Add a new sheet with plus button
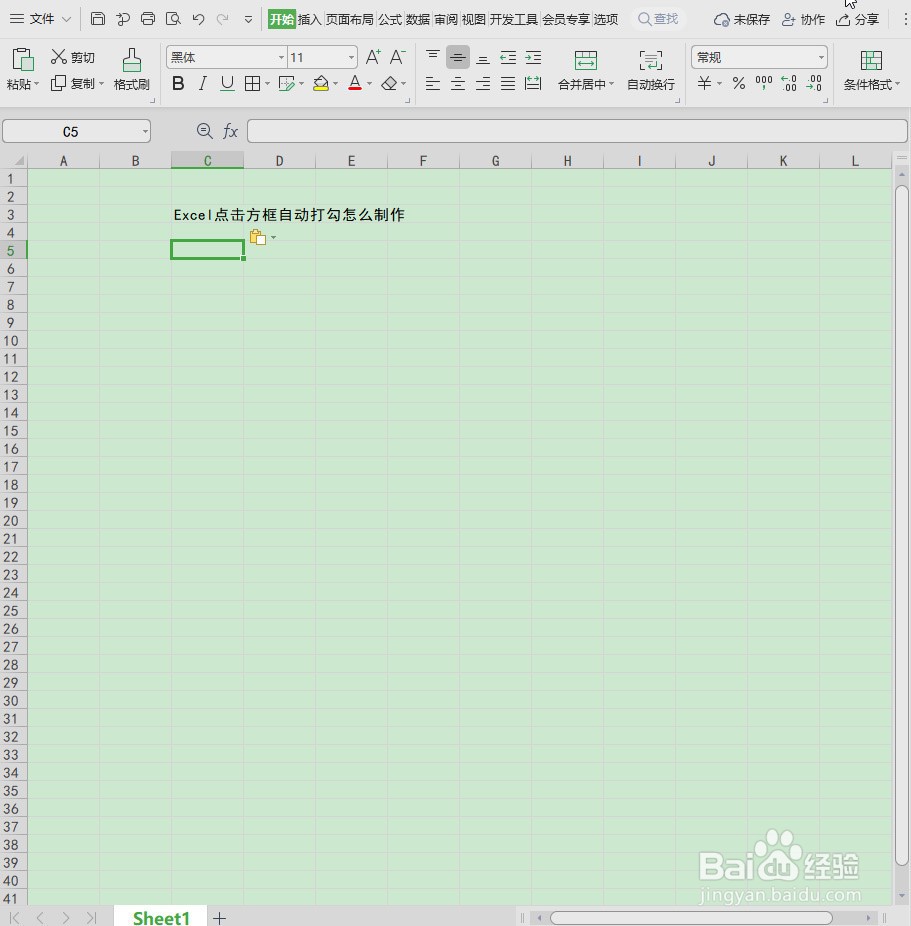The height and width of the screenshot is (926, 911). tap(220, 918)
